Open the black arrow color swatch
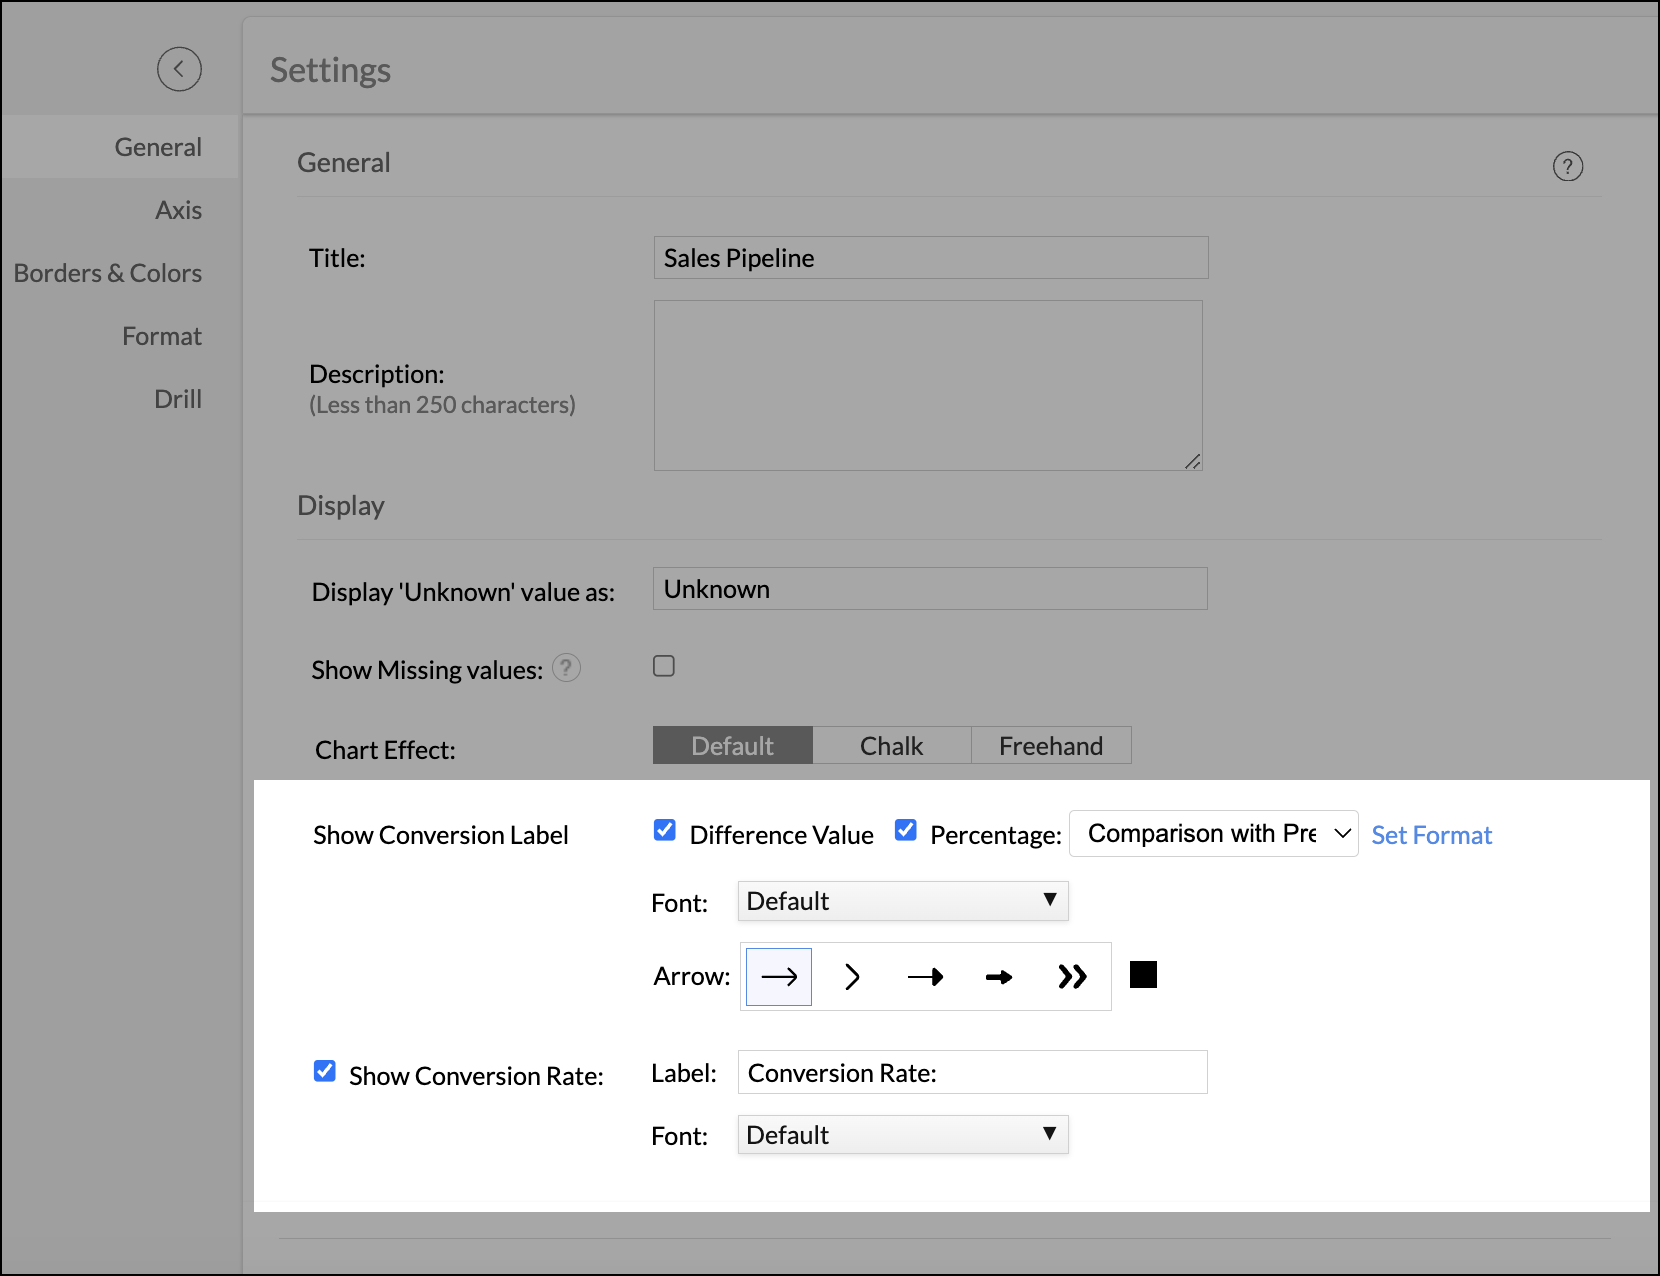Image resolution: width=1660 pixels, height=1276 pixels. [x=1143, y=975]
